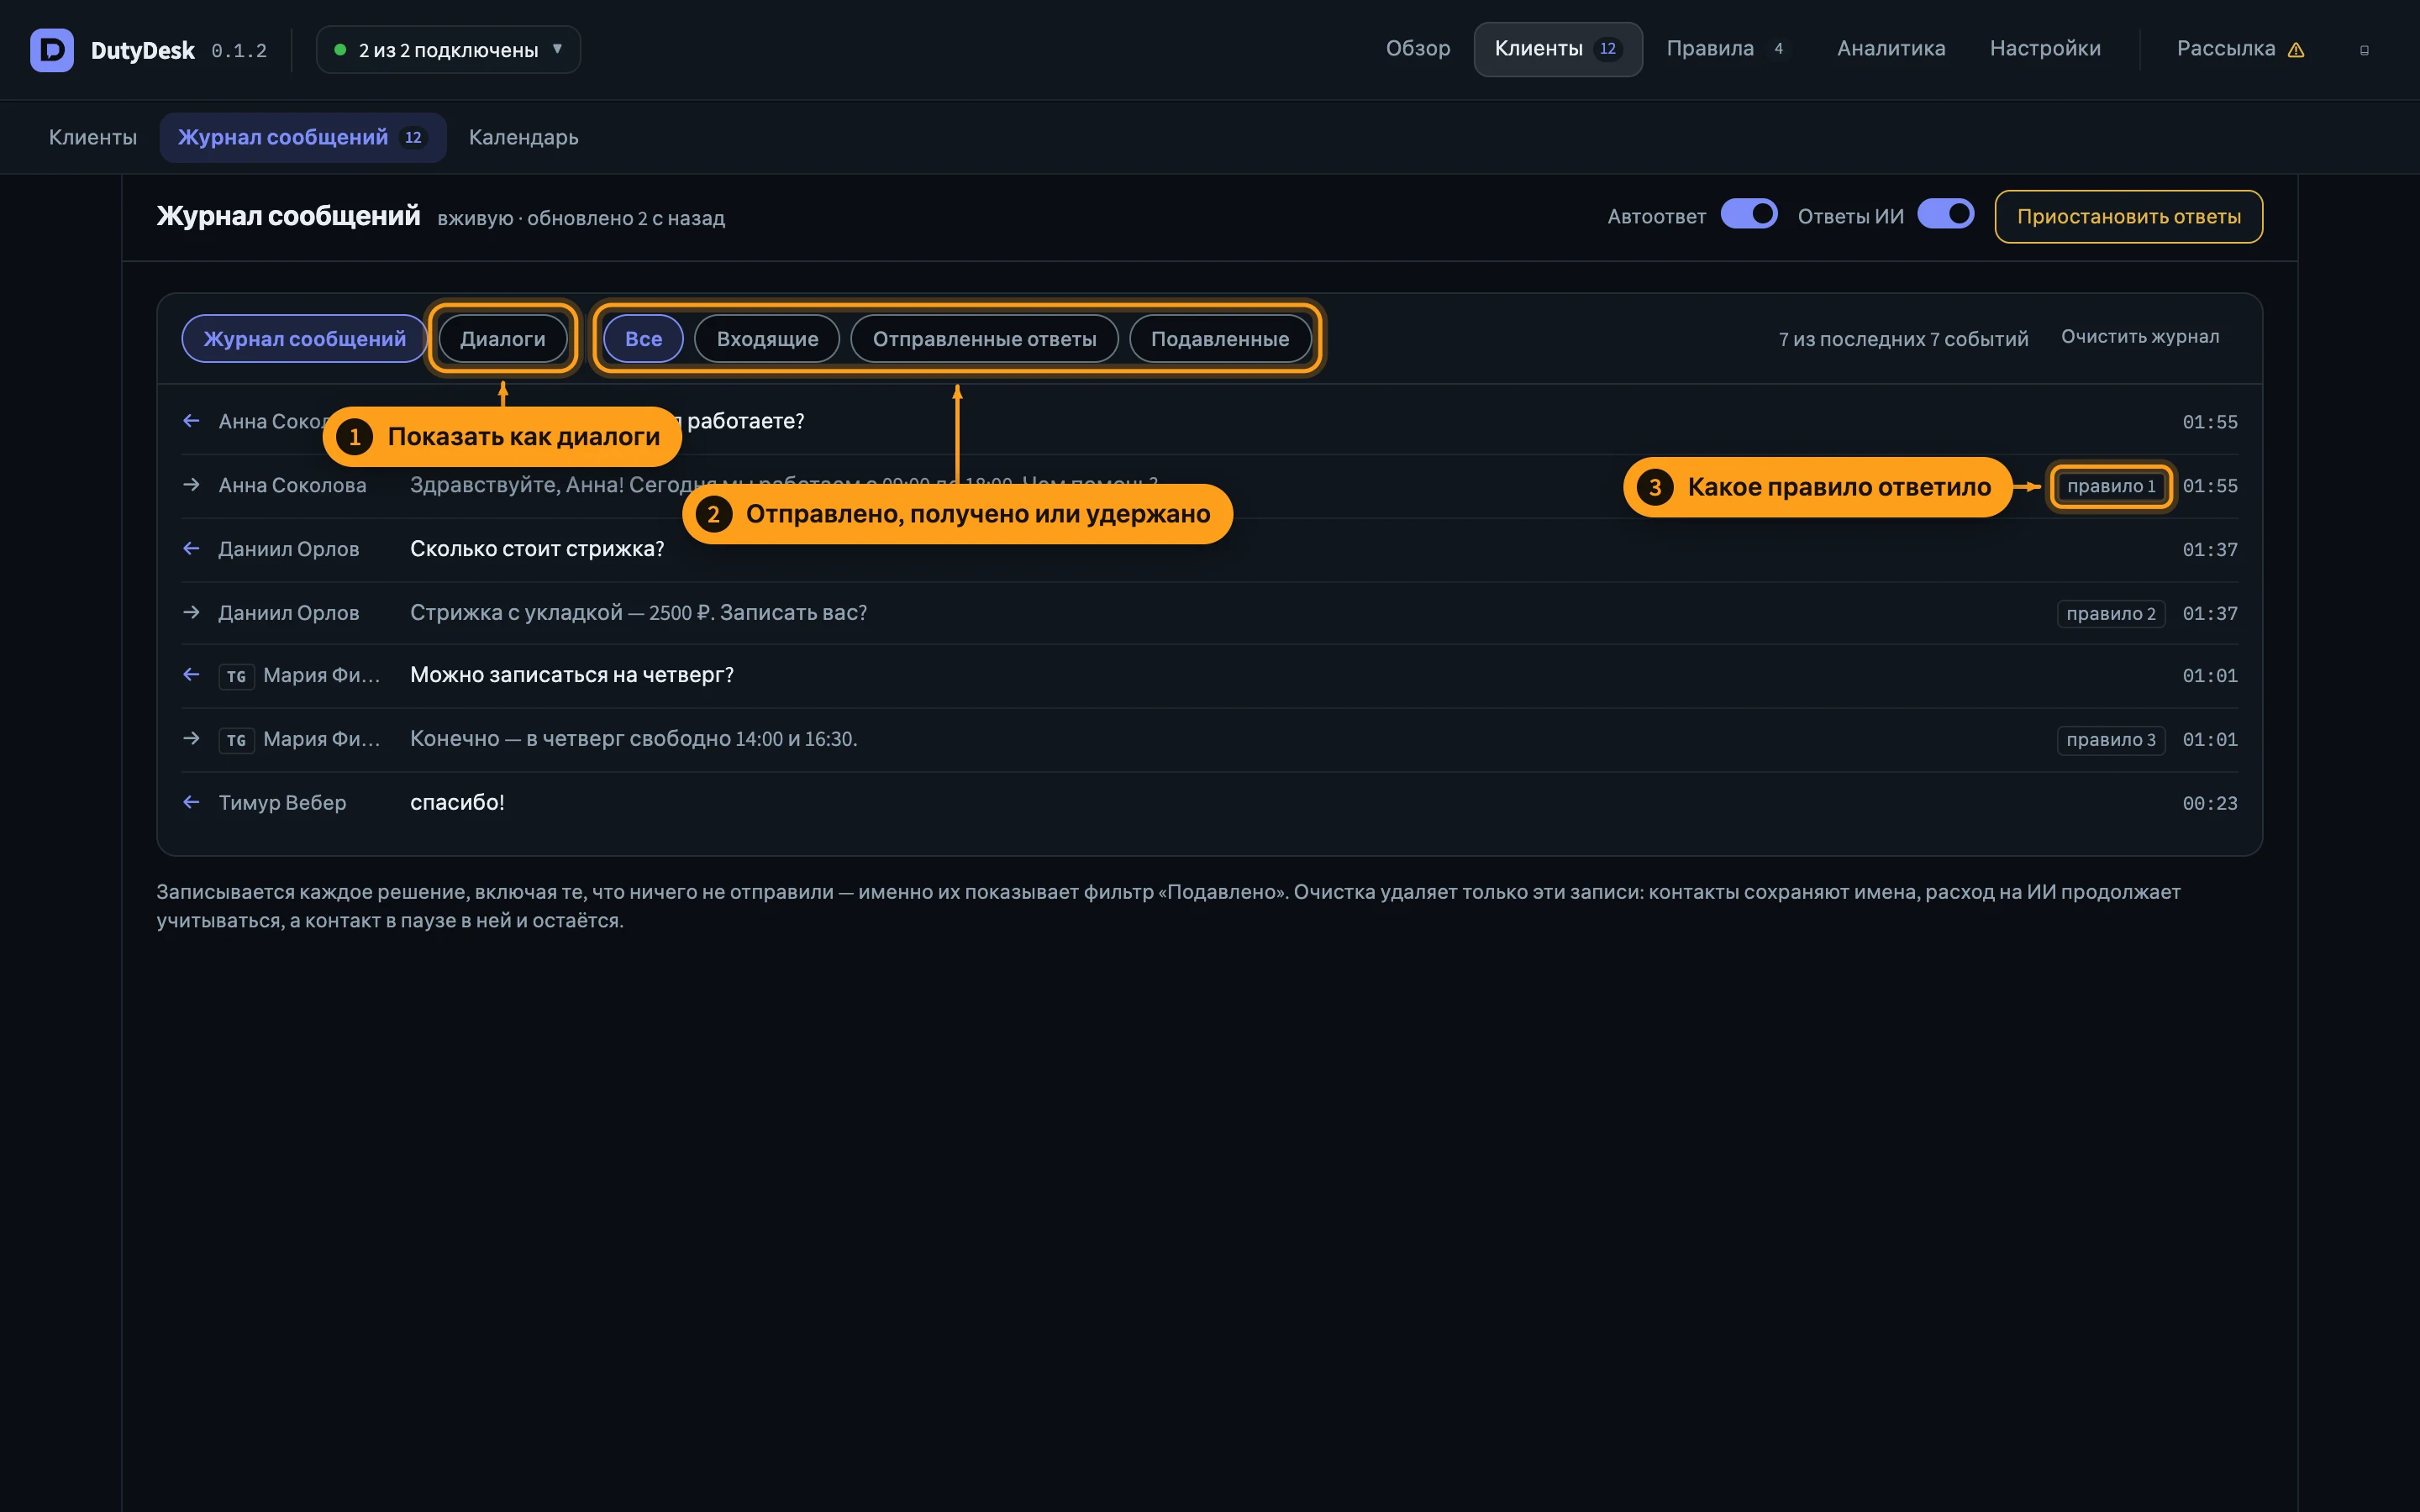Viewport: 2420px width, 1512px height.
Task: Open the Аналитика page
Action: click(x=1890, y=49)
